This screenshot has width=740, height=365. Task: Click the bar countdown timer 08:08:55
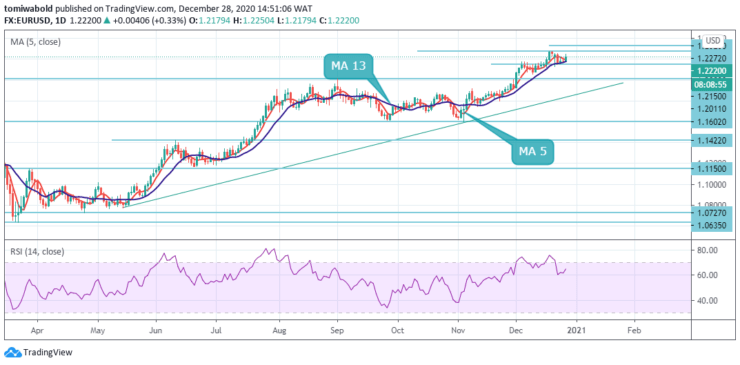(x=713, y=85)
